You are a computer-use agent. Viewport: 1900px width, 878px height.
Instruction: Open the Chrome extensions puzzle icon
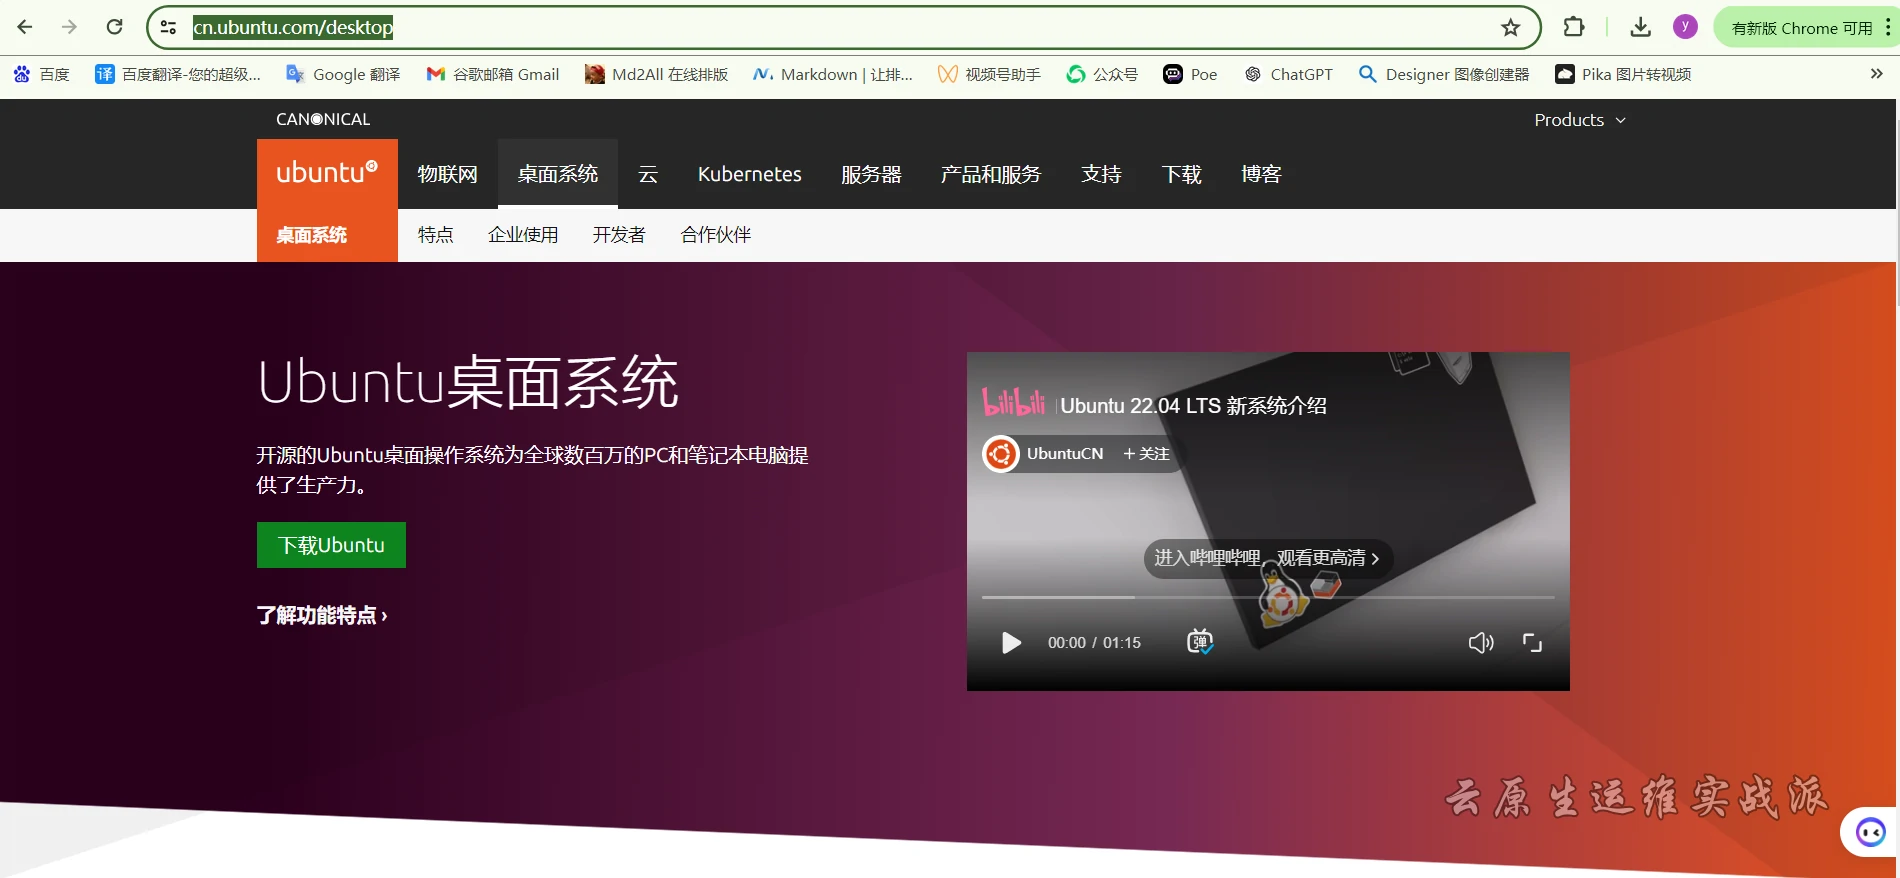pos(1573,27)
